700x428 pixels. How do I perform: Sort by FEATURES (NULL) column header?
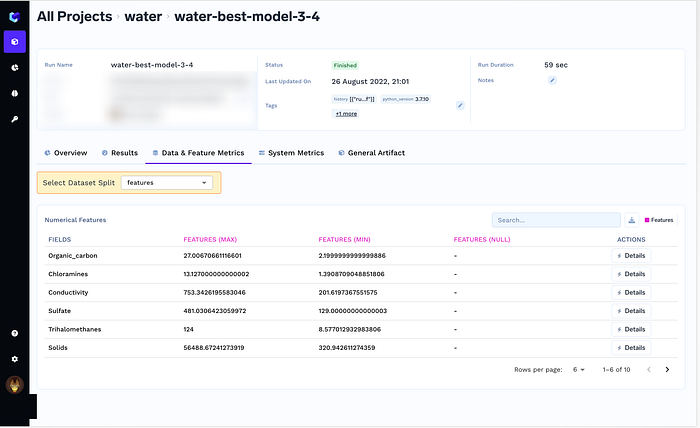click(x=482, y=240)
